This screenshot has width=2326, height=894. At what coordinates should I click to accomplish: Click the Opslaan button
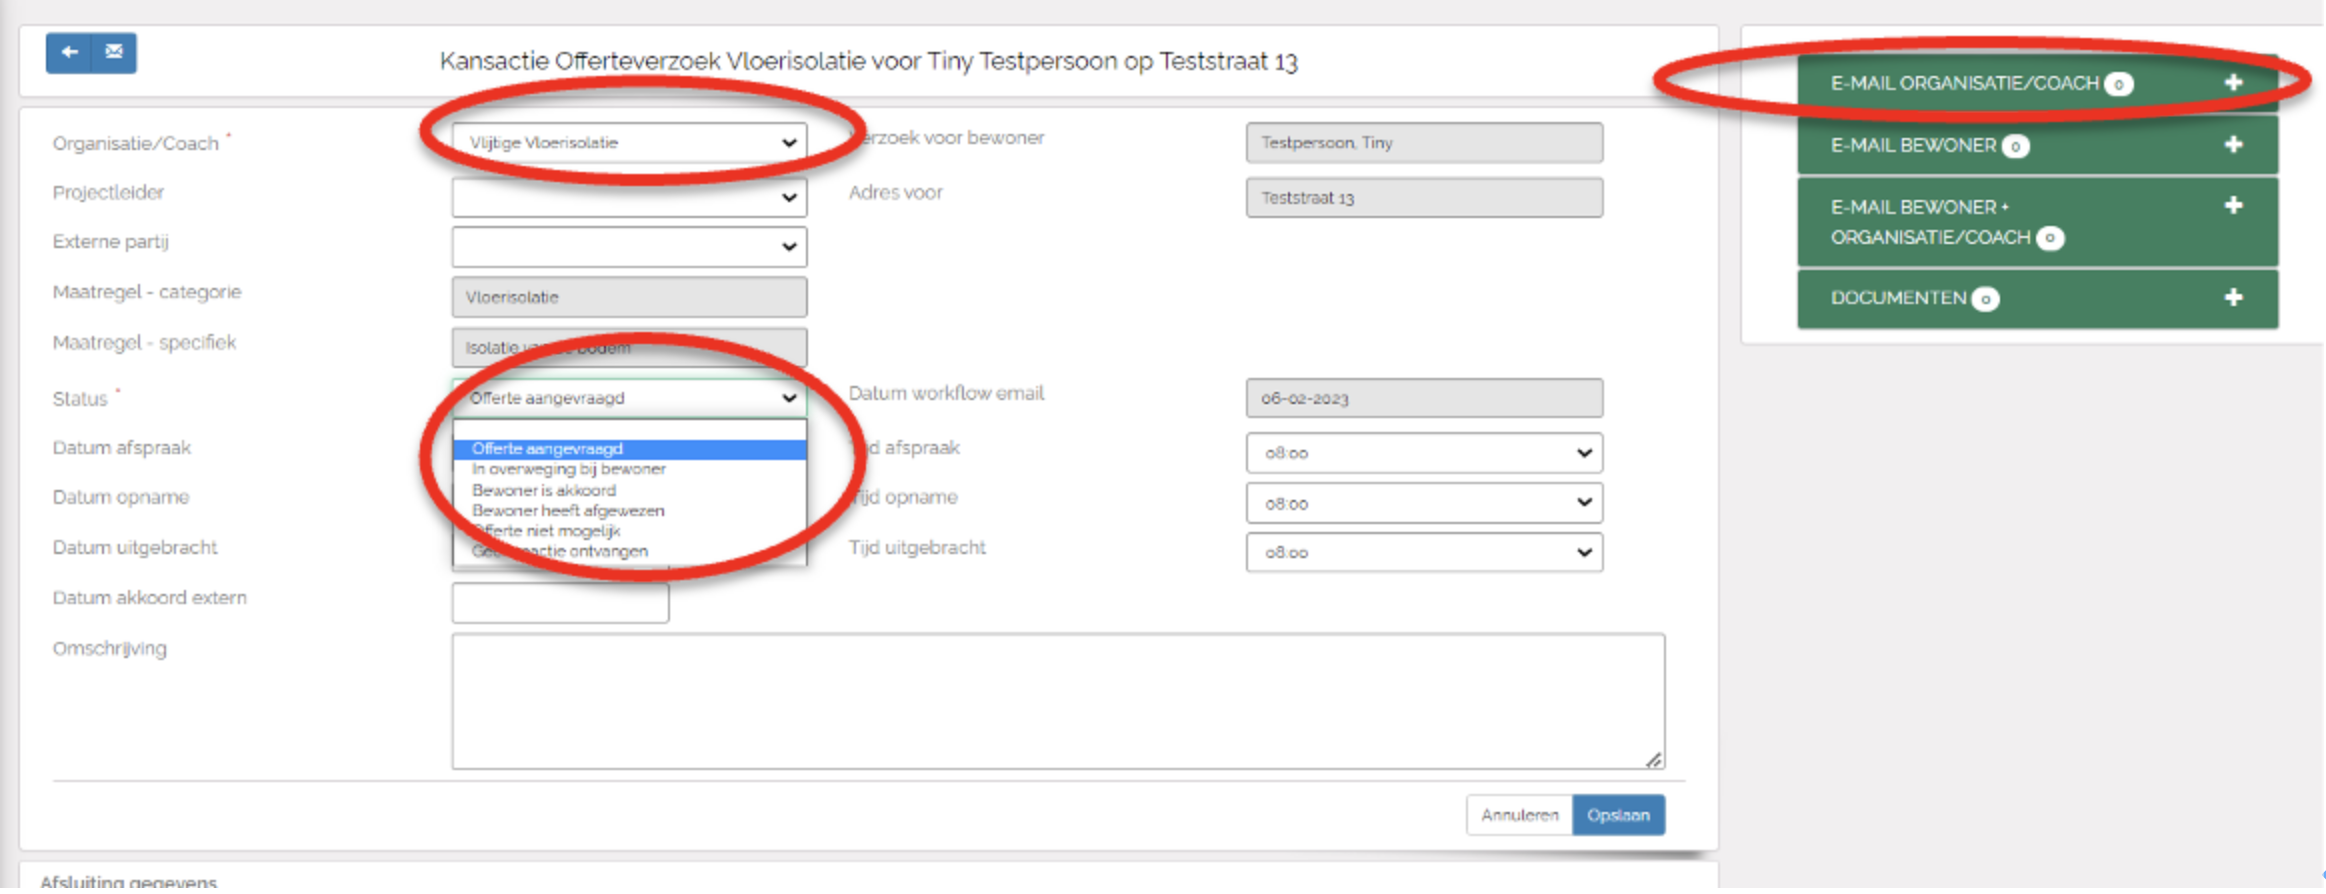(x=1617, y=815)
